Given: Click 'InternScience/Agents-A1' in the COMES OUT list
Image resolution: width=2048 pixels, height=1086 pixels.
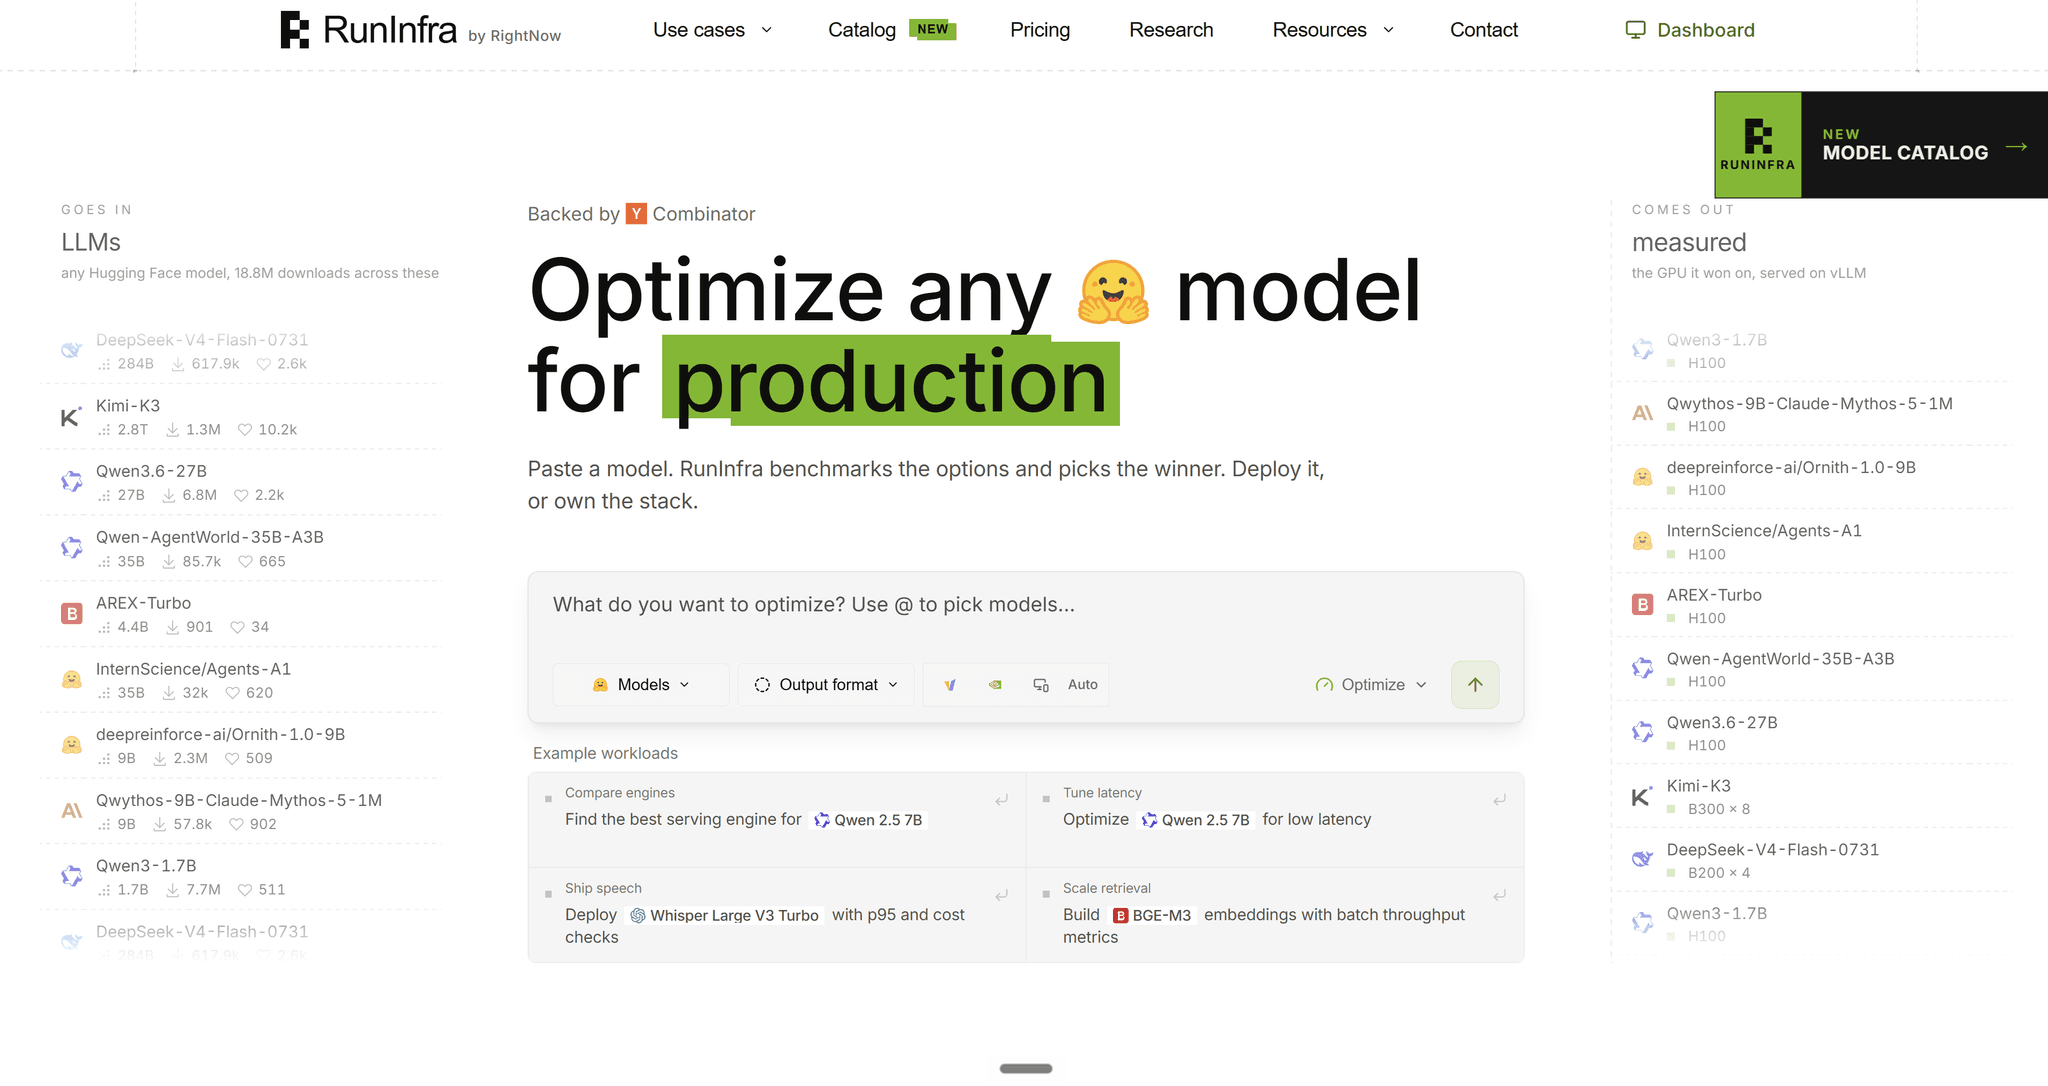Looking at the screenshot, I should pyautogui.click(x=1764, y=531).
